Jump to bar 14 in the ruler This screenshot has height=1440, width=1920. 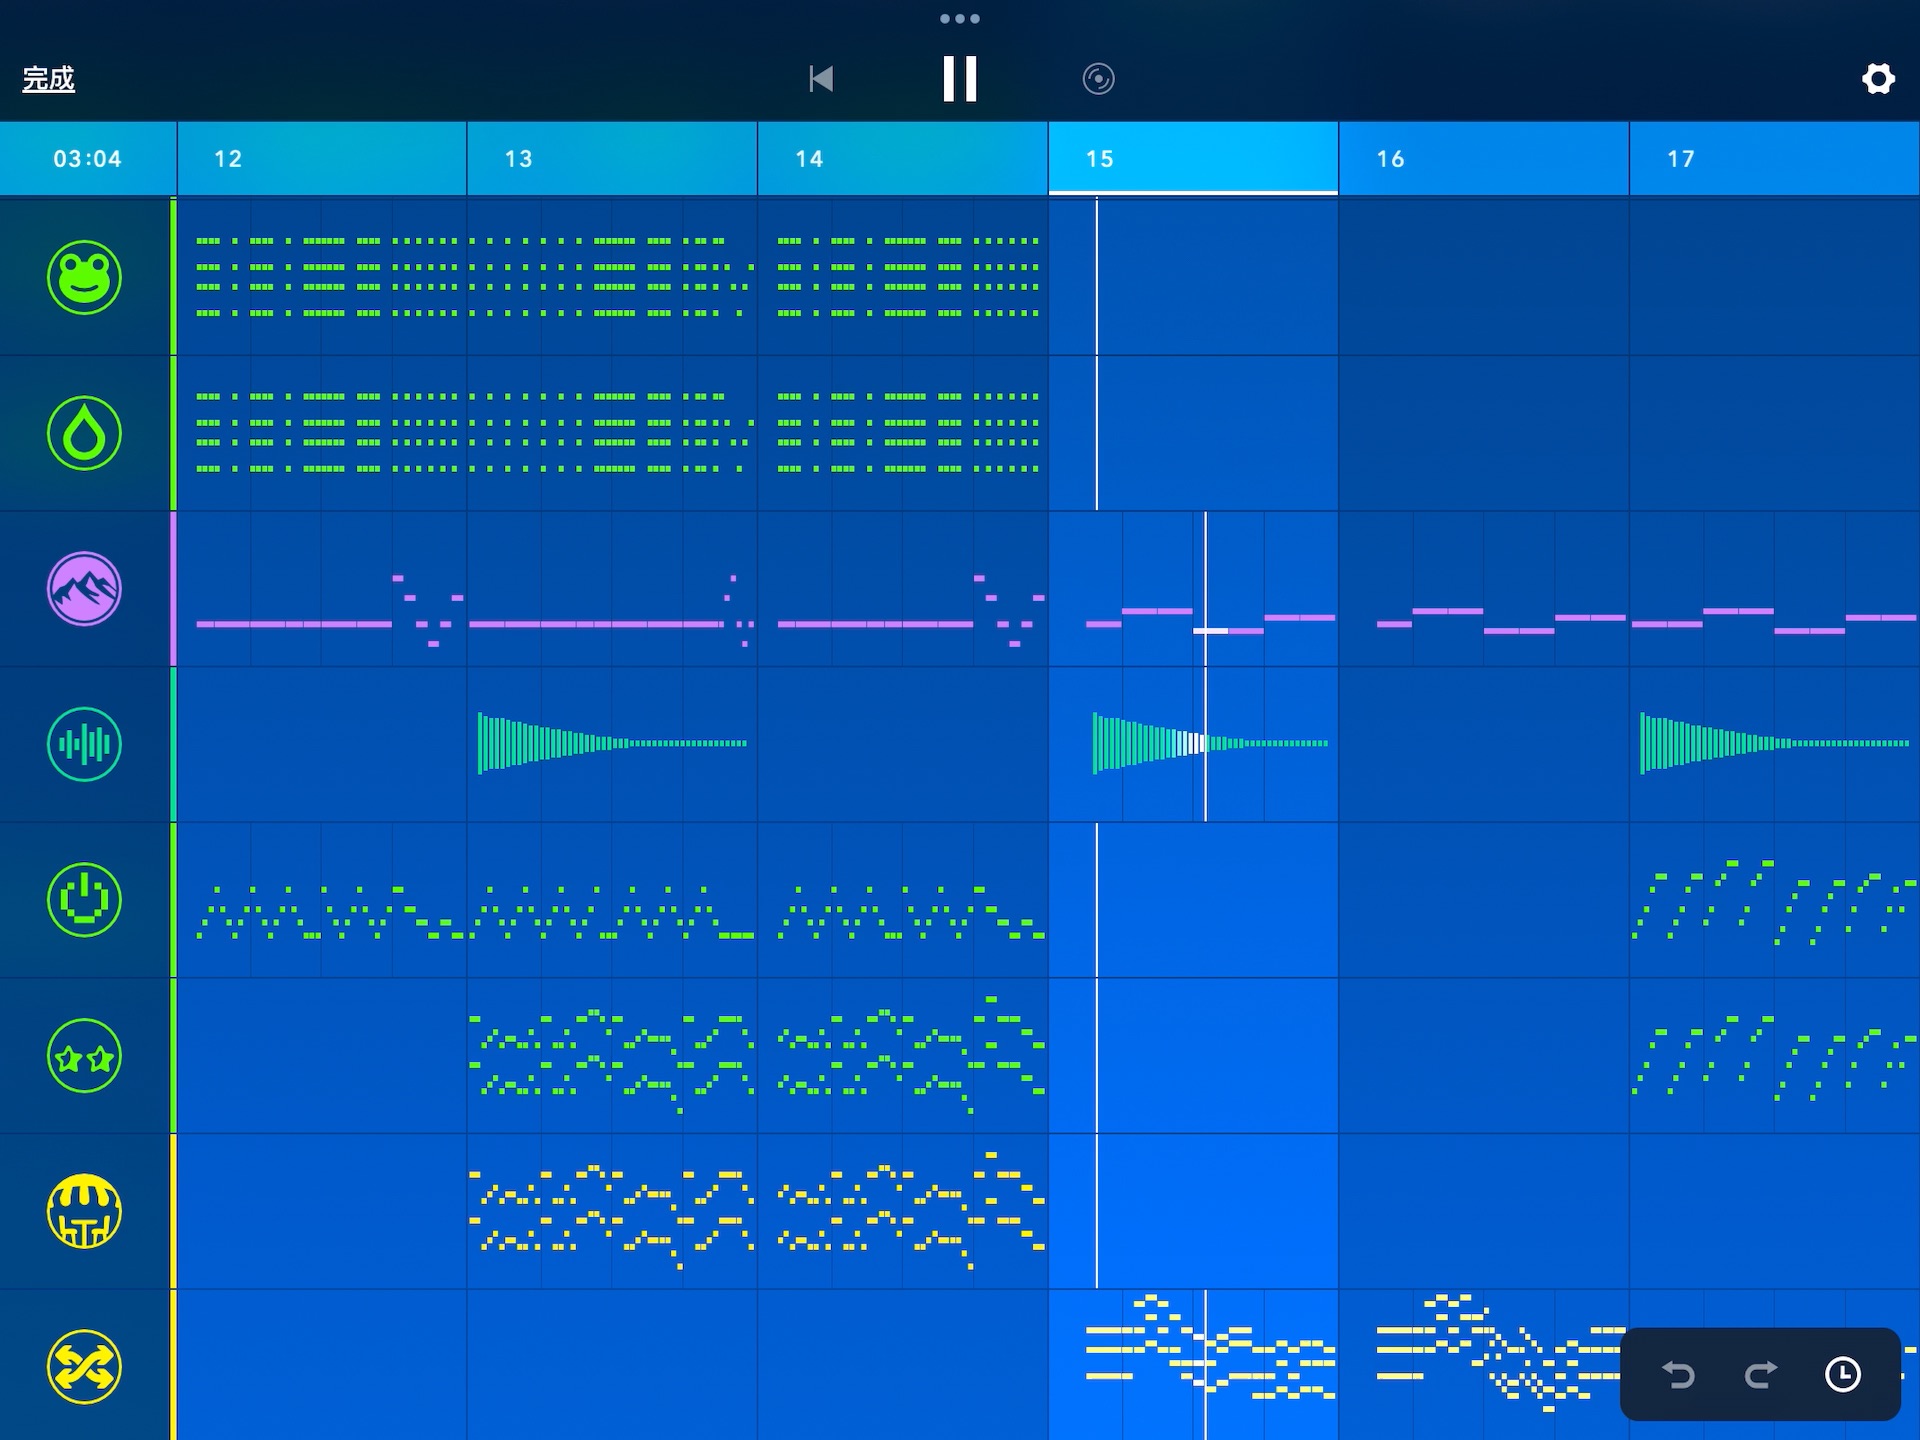tap(903, 159)
